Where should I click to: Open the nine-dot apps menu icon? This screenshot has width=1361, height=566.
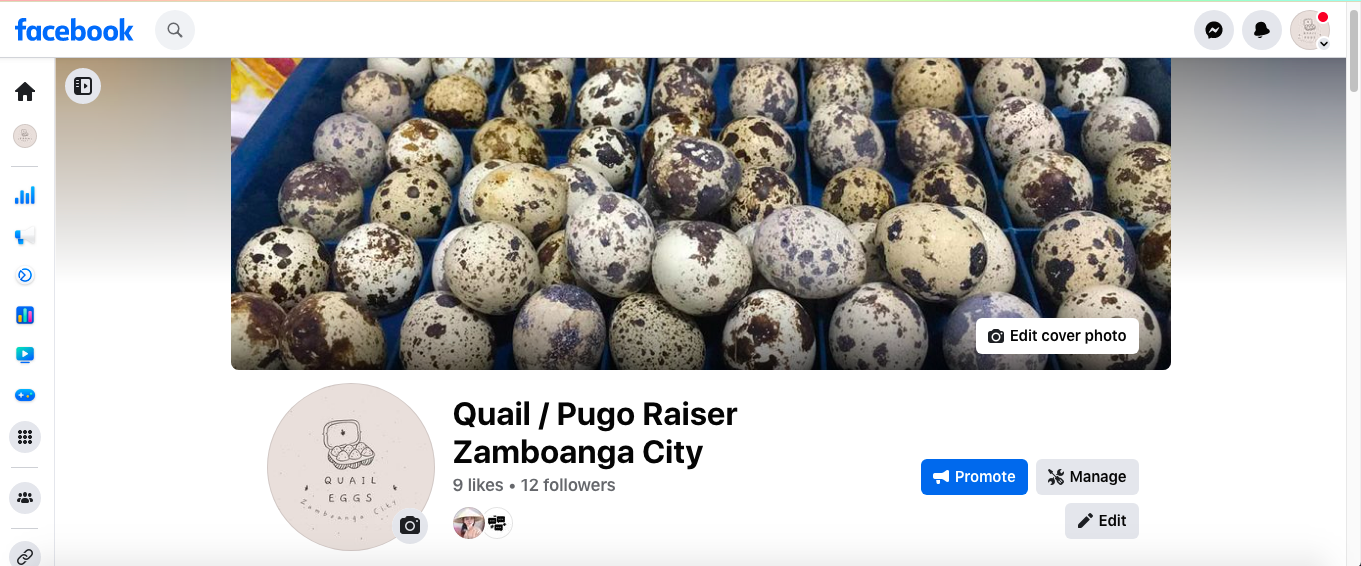tap(25, 437)
